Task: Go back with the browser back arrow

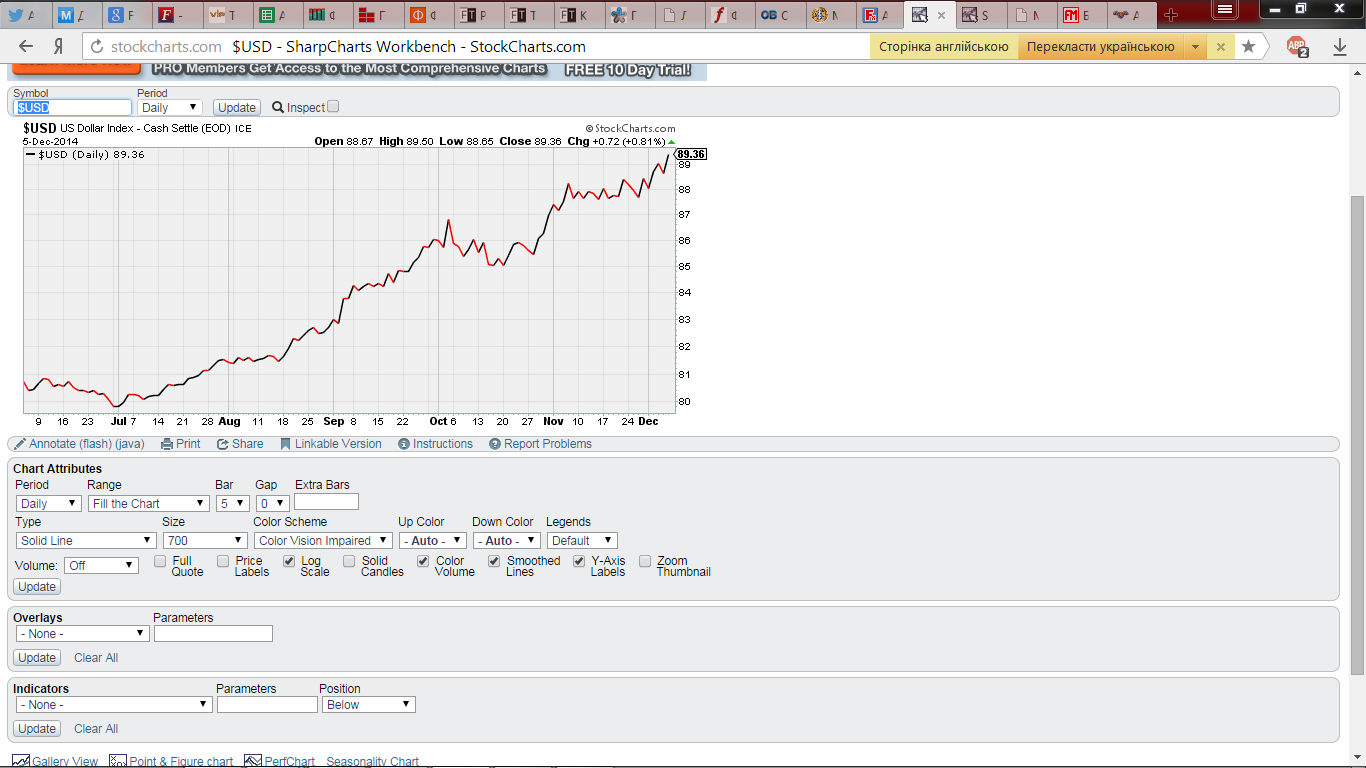Action: coord(26,47)
